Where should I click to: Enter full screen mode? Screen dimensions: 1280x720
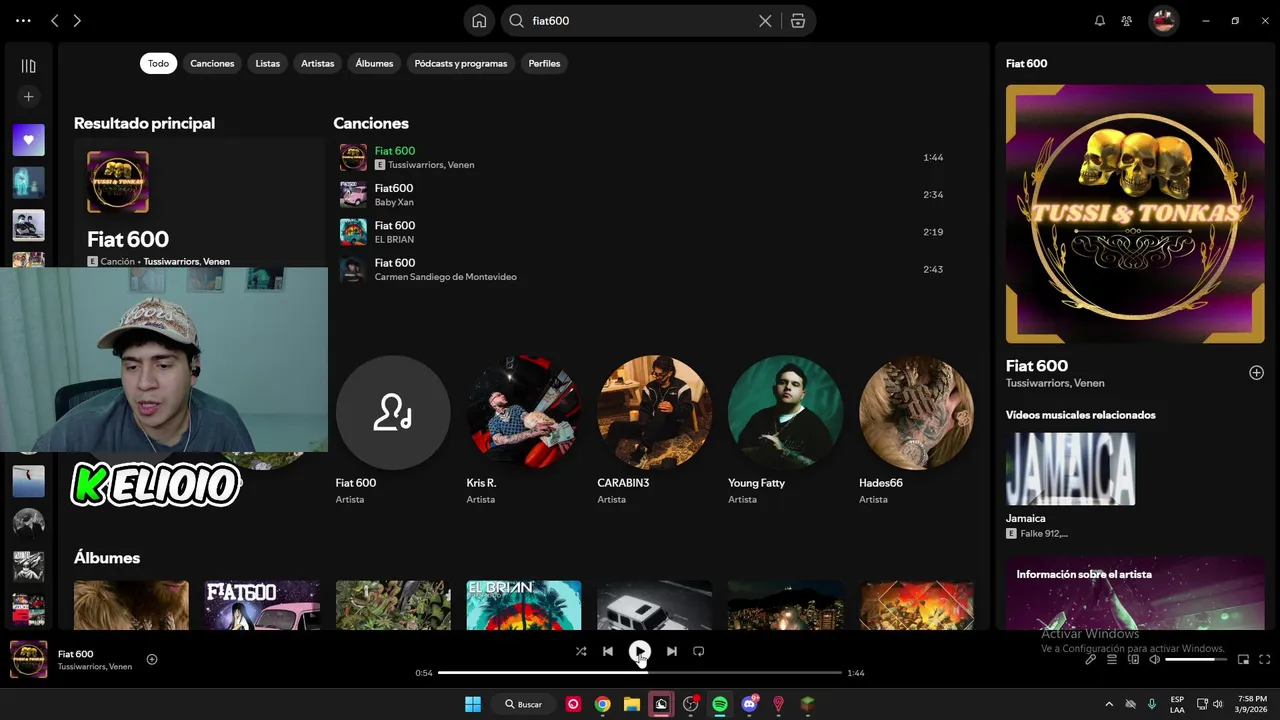(1264, 659)
